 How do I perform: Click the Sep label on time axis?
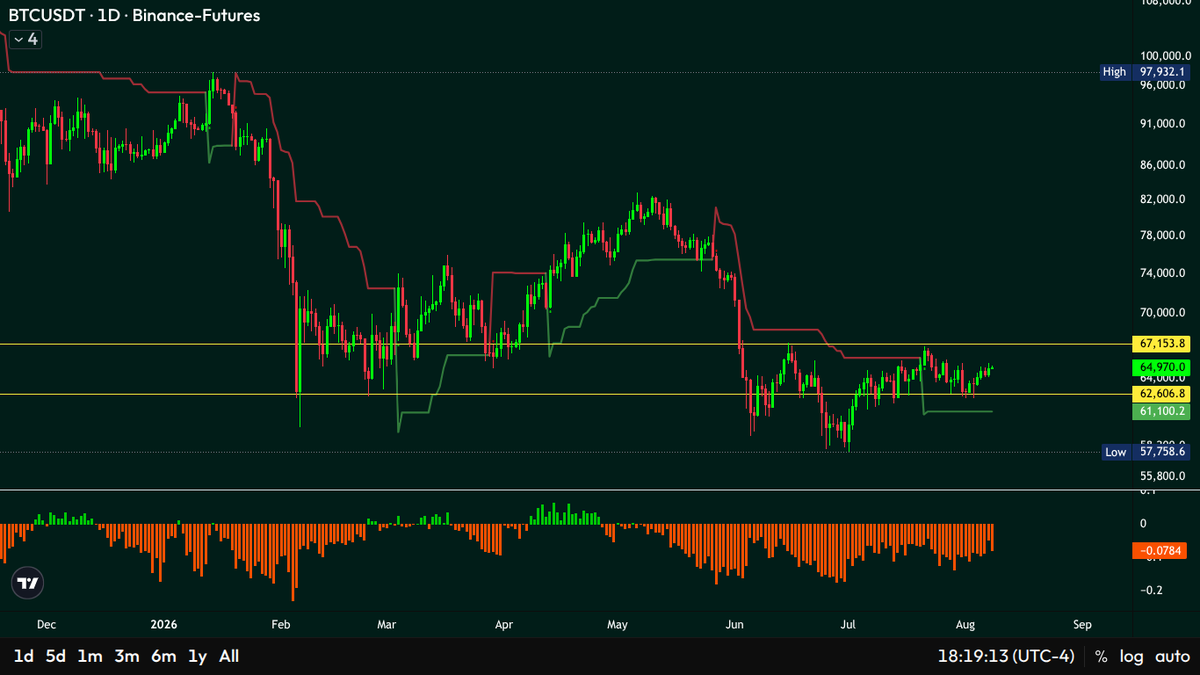pos(1081,624)
